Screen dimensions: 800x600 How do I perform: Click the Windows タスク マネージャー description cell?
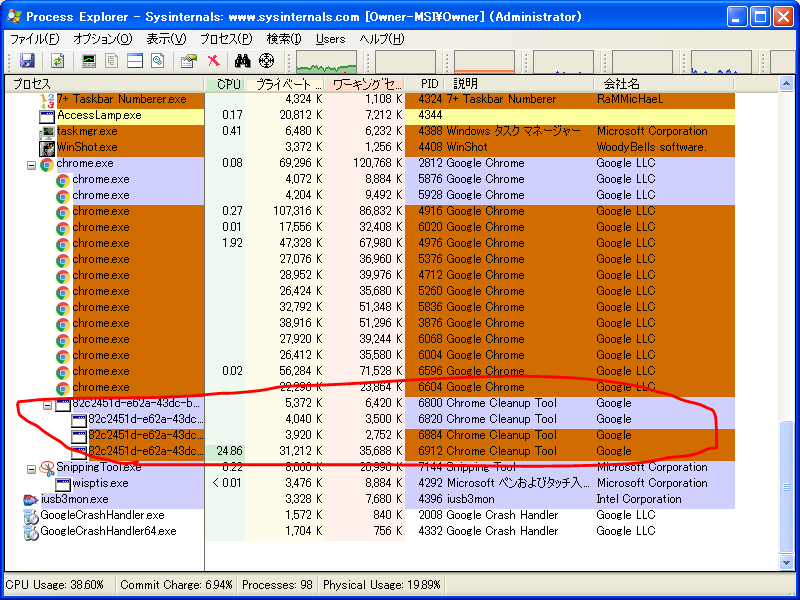pos(513,131)
